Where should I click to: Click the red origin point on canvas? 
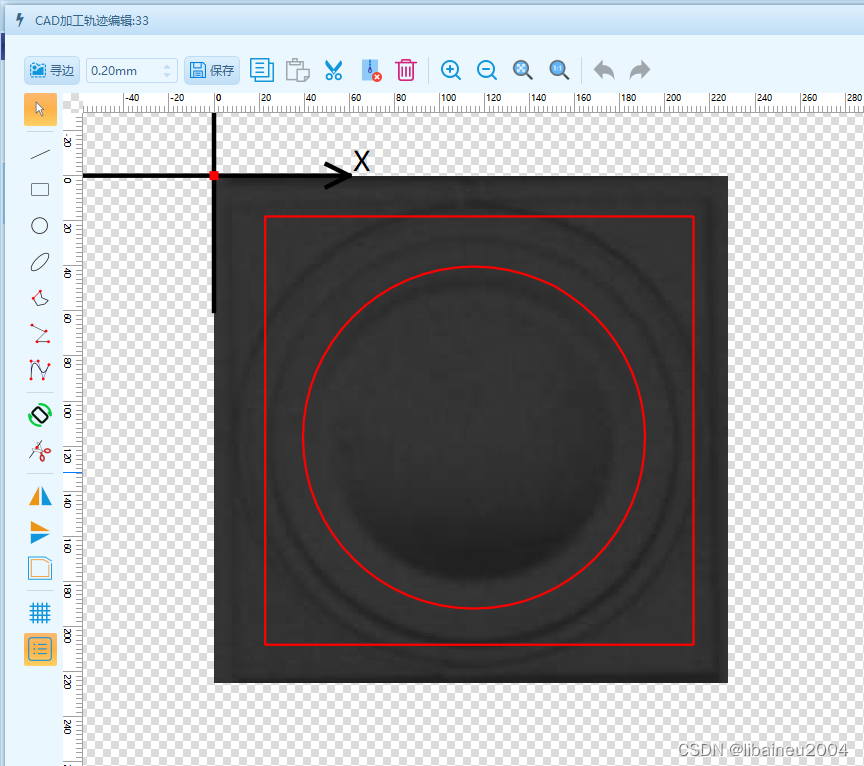click(x=214, y=176)
